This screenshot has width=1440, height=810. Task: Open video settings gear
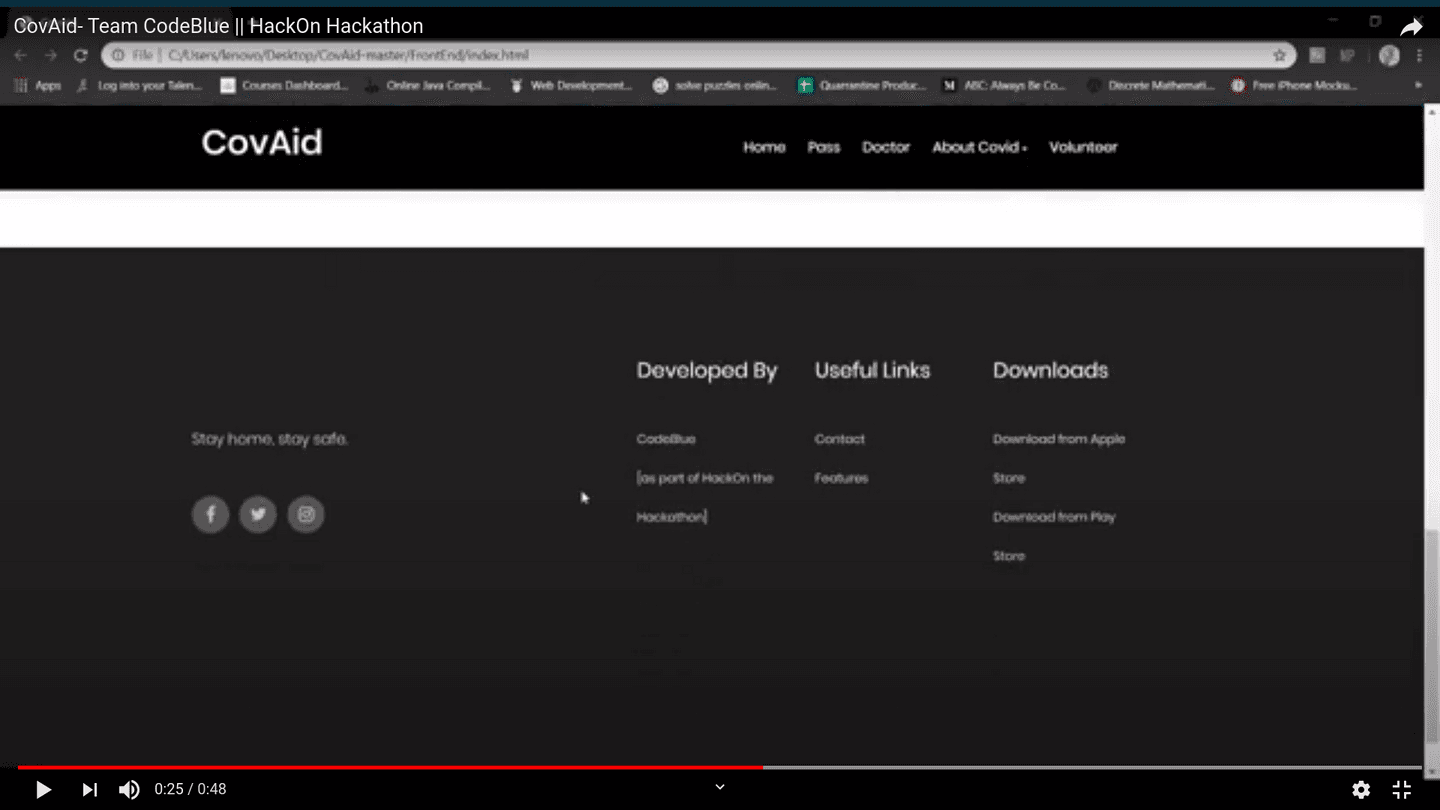pos(1361,790)
